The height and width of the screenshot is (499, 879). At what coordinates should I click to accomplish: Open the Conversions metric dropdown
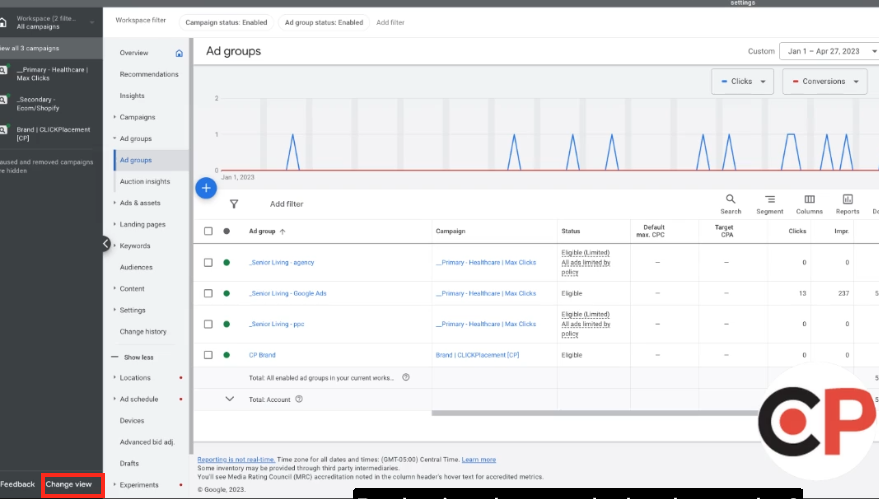point(820,82)
